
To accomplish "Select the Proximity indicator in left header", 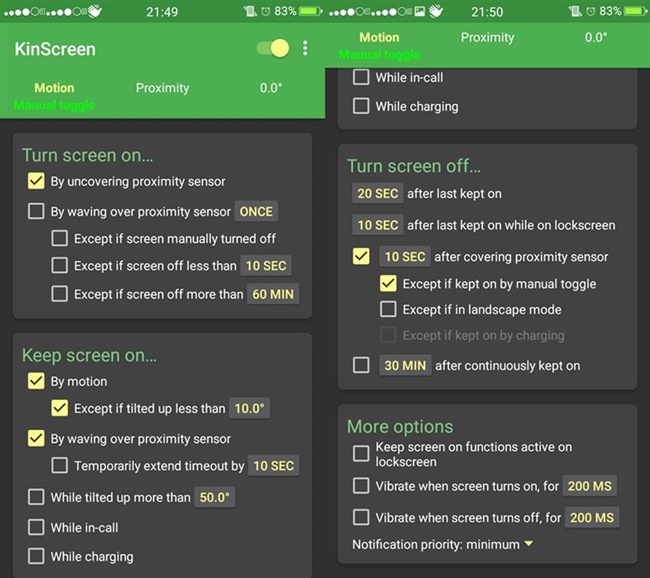I will [162, 88].
